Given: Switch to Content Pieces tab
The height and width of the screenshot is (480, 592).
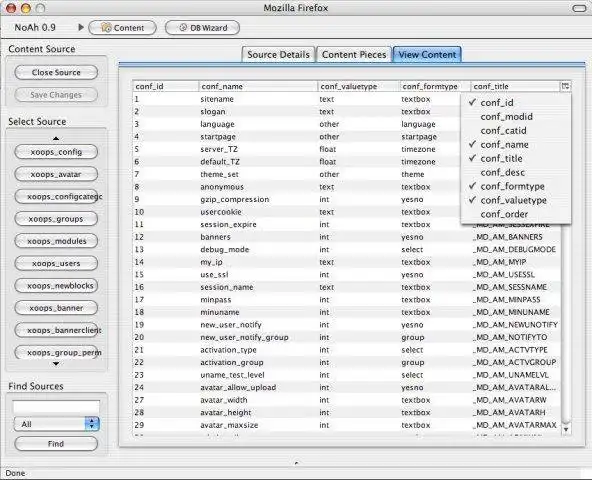Looking at the screenshot, I should click(354, 54).
